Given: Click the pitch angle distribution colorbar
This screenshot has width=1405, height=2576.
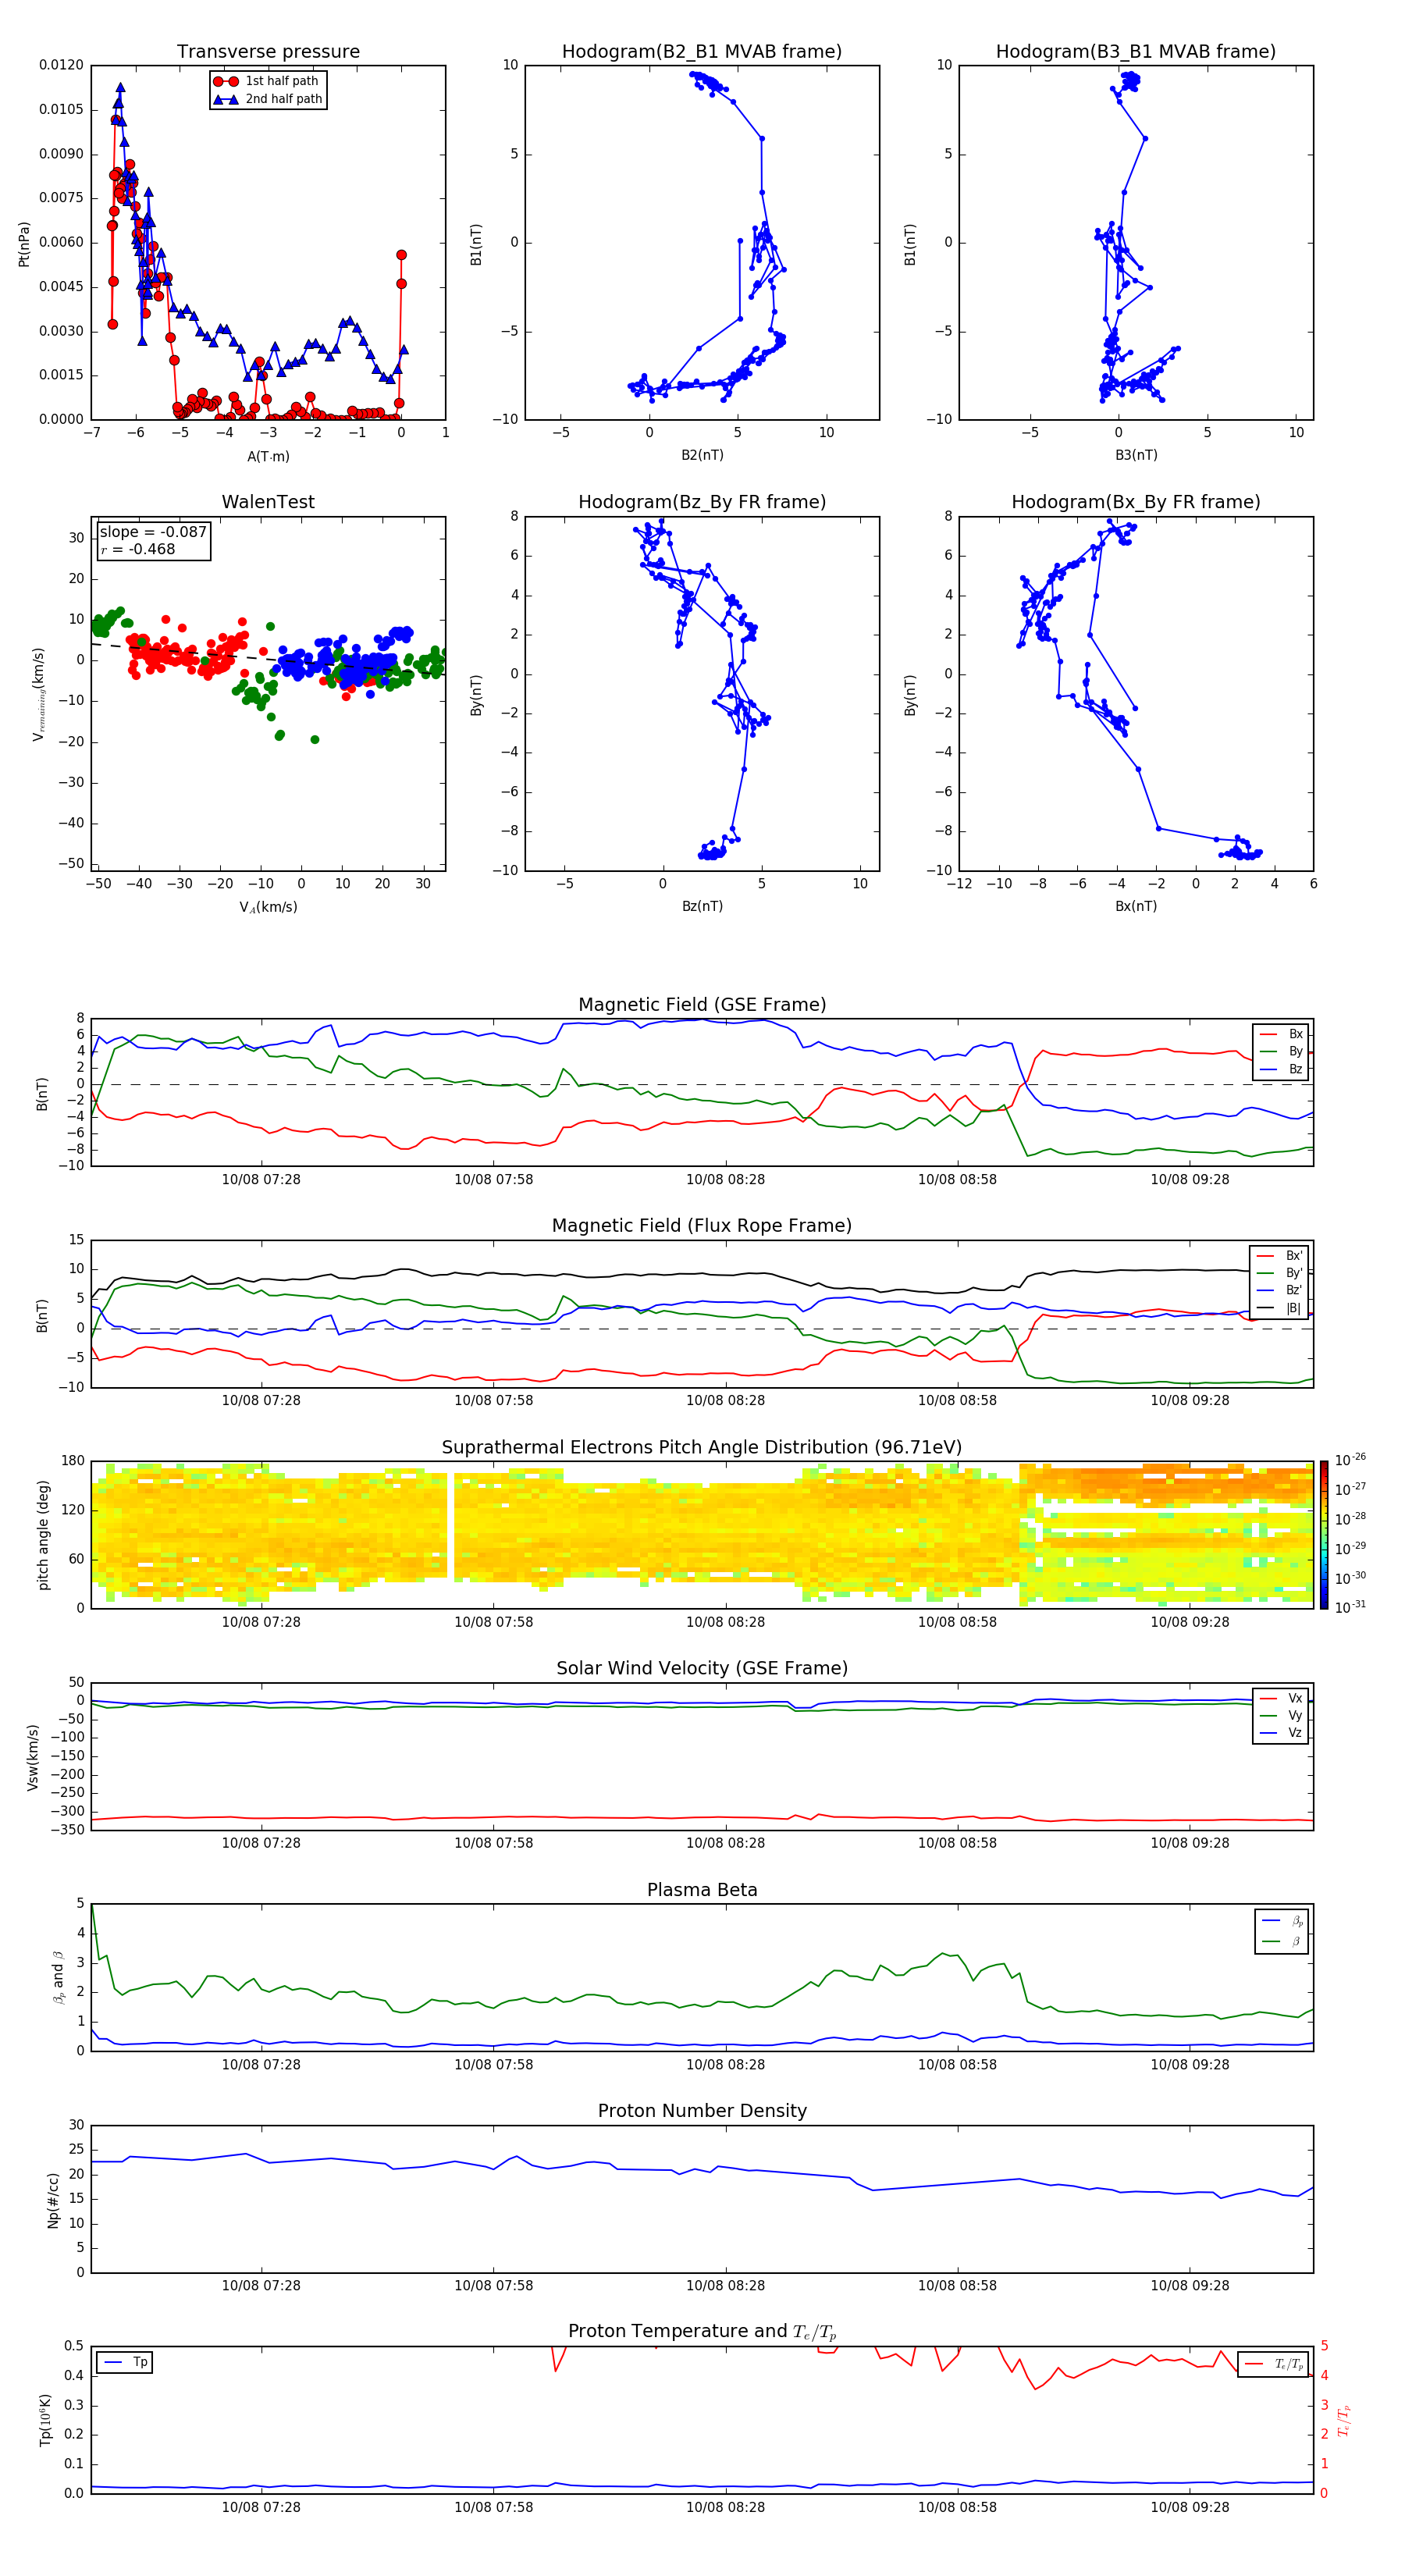Looking at the screenshot, I should pos(1324,1535).
